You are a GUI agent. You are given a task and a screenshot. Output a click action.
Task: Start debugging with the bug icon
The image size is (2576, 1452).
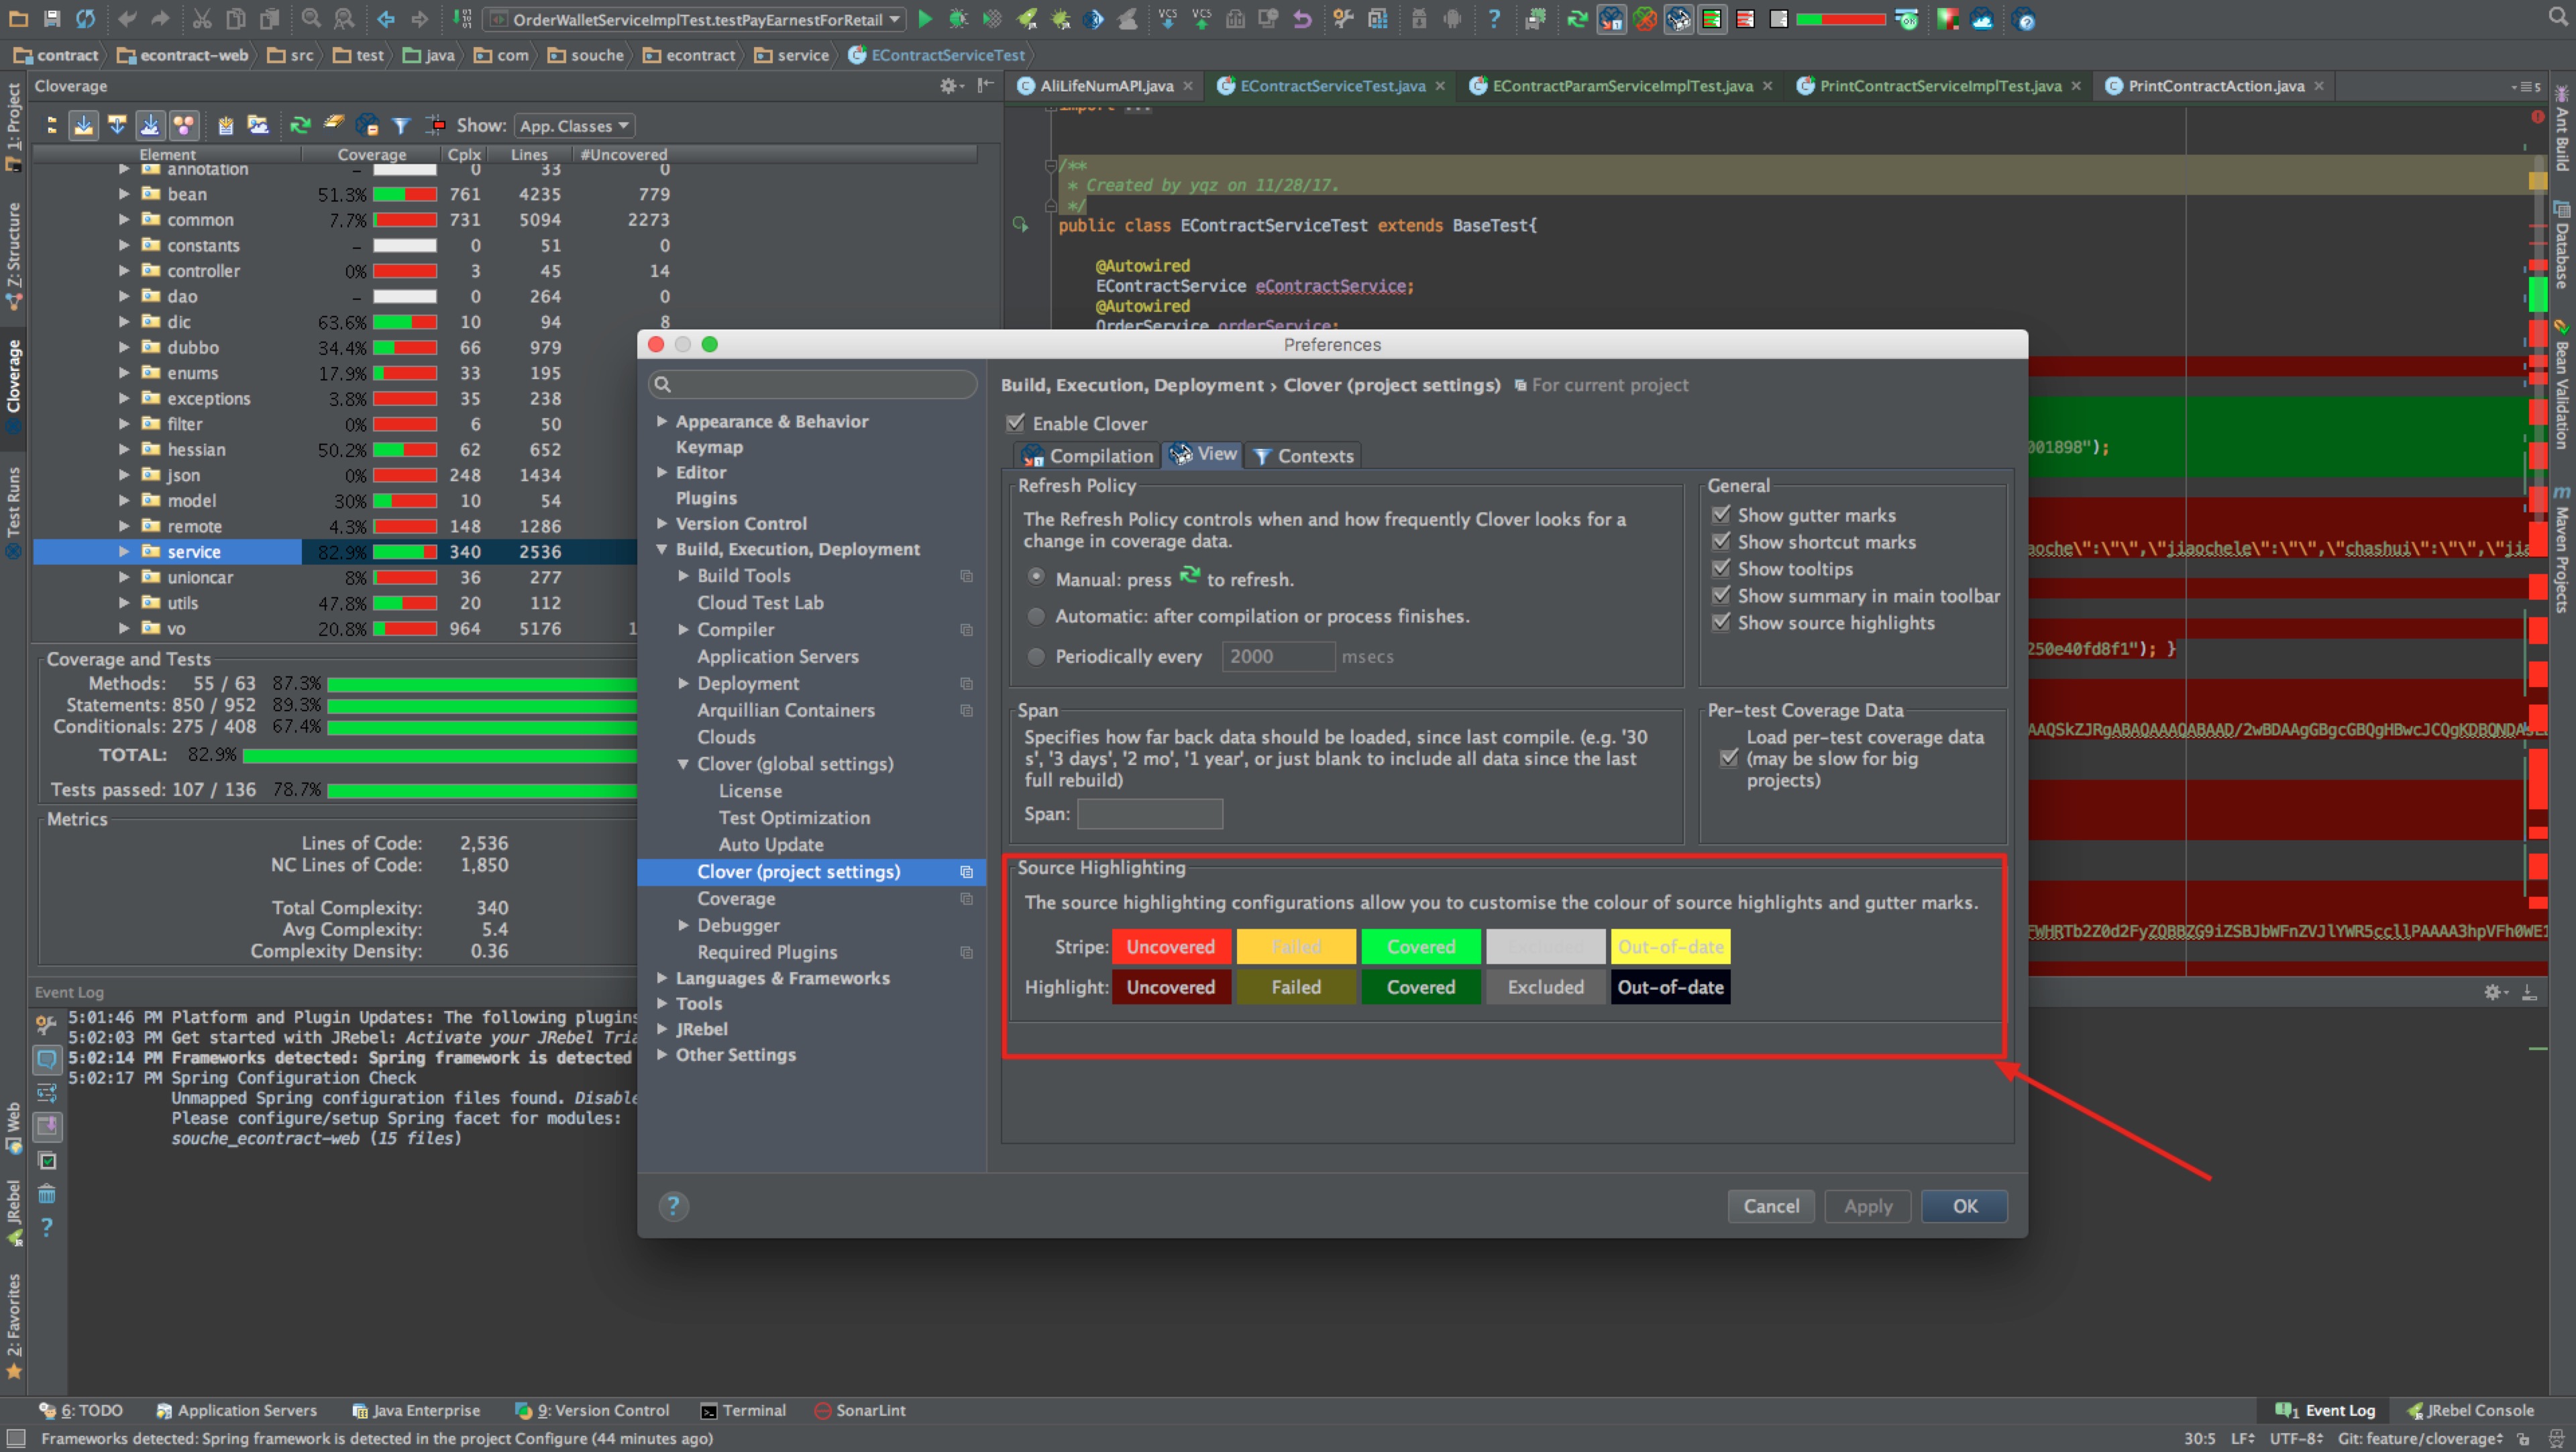pos(958,19)
